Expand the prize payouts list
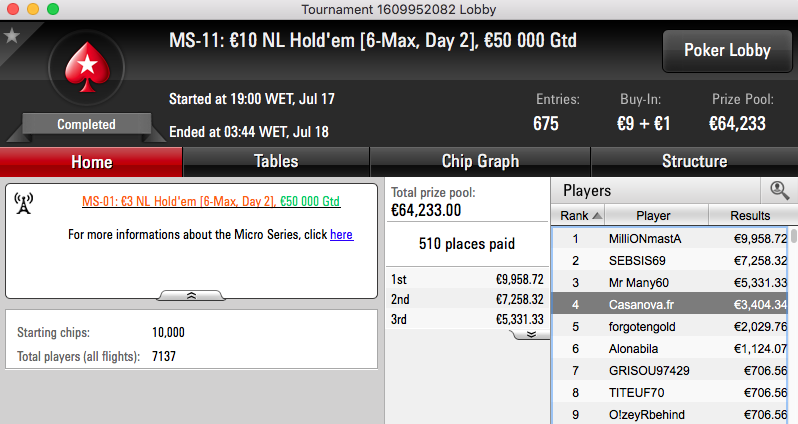 [x=531, y=334]
